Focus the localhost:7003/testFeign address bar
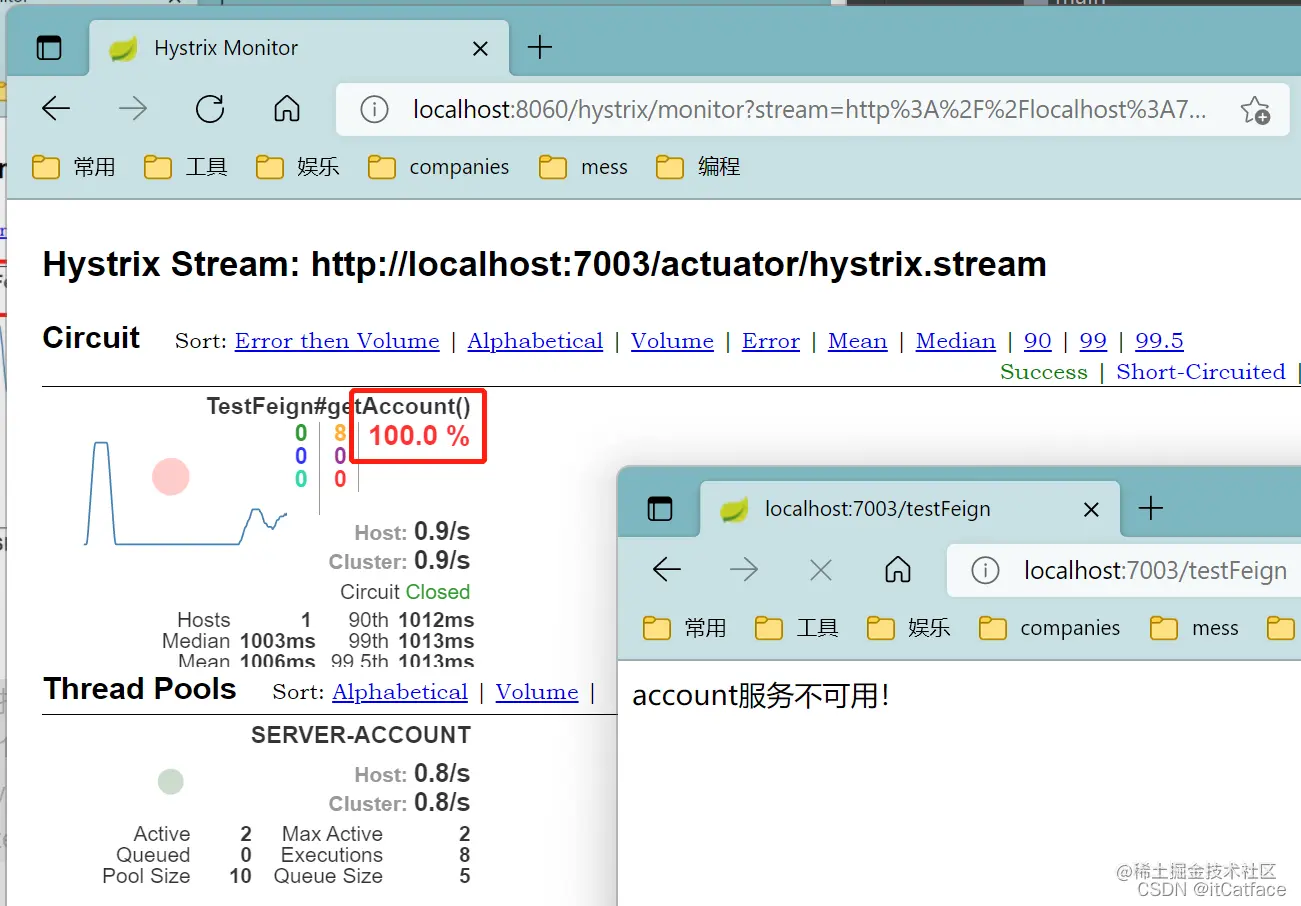1301x906 pixels. (1124, 570)
